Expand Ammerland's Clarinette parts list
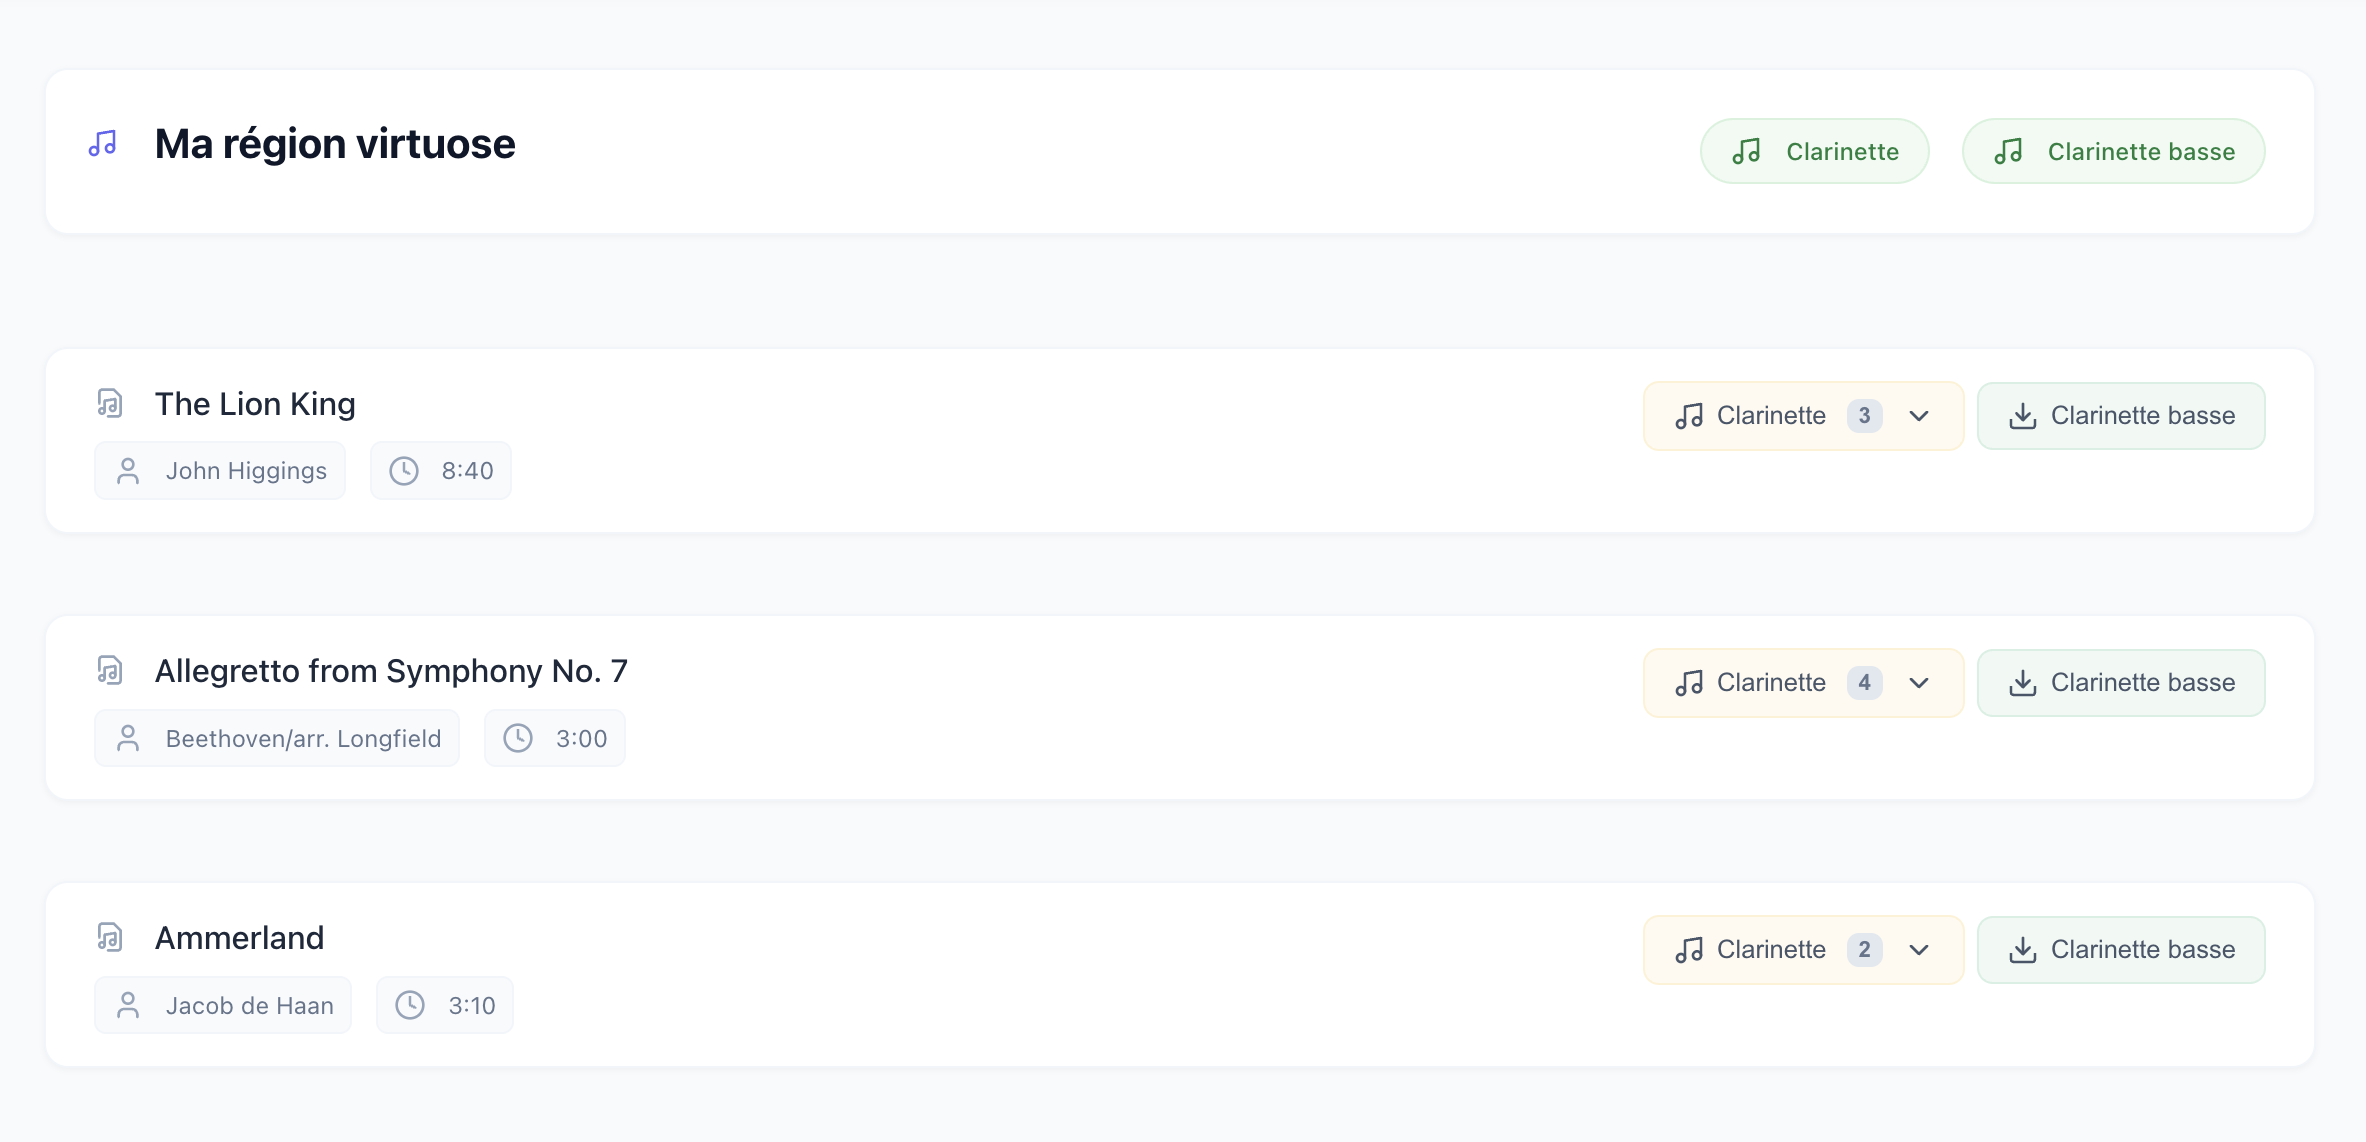This screenshot has width=2366, height=1142. tap(1918, 950)
